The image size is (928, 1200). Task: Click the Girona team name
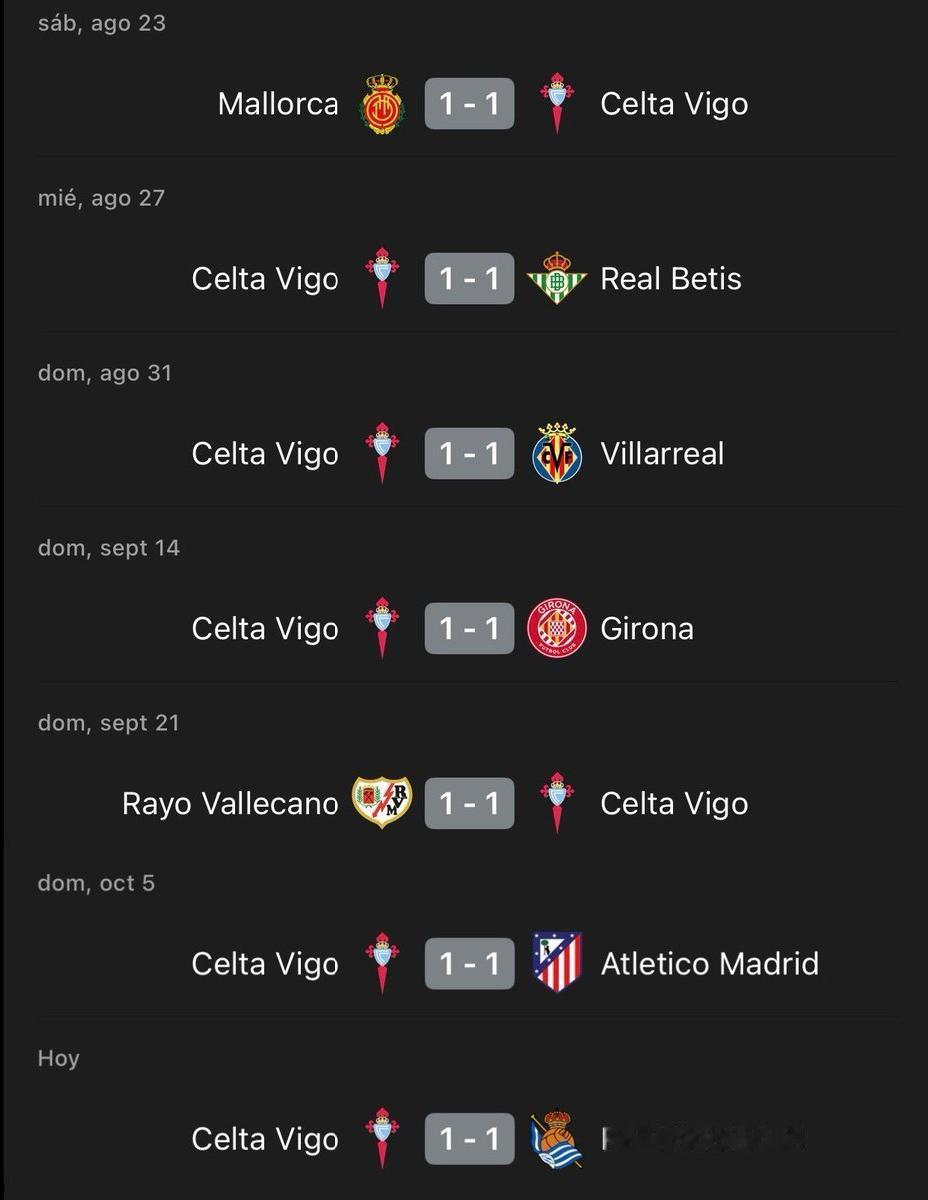pos(646,628)
